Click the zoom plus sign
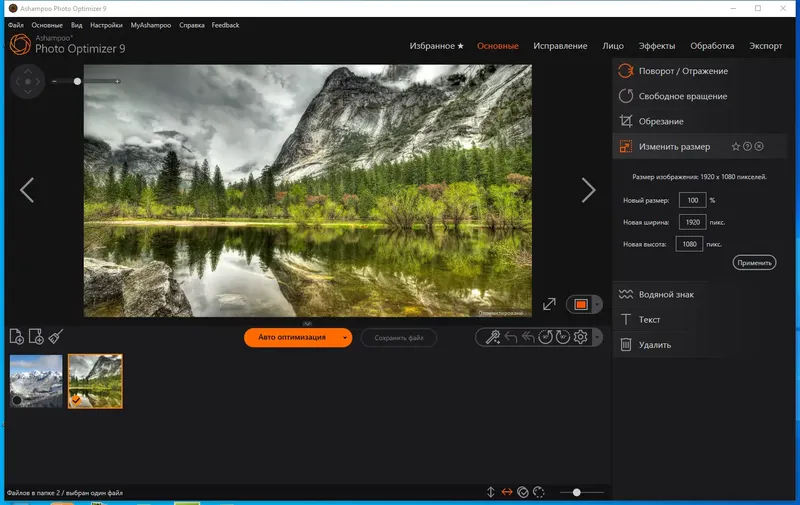Screen dimensions: 800x505 (117, 81)
